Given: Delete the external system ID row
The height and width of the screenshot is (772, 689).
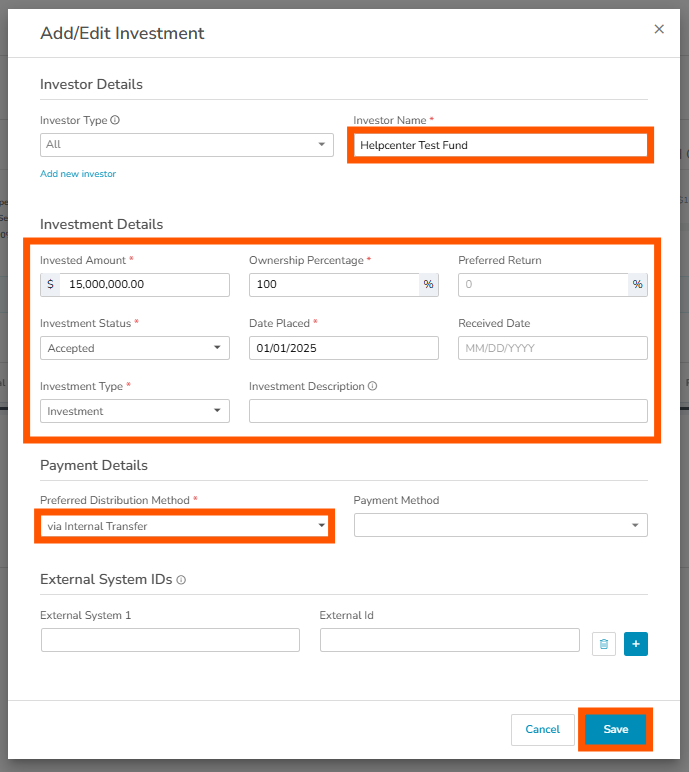Looking at the screenshot, I should tap(603, 645).
